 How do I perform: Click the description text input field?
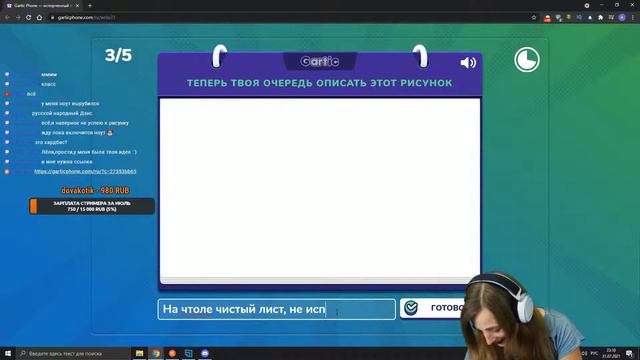[x=277, y=309]
